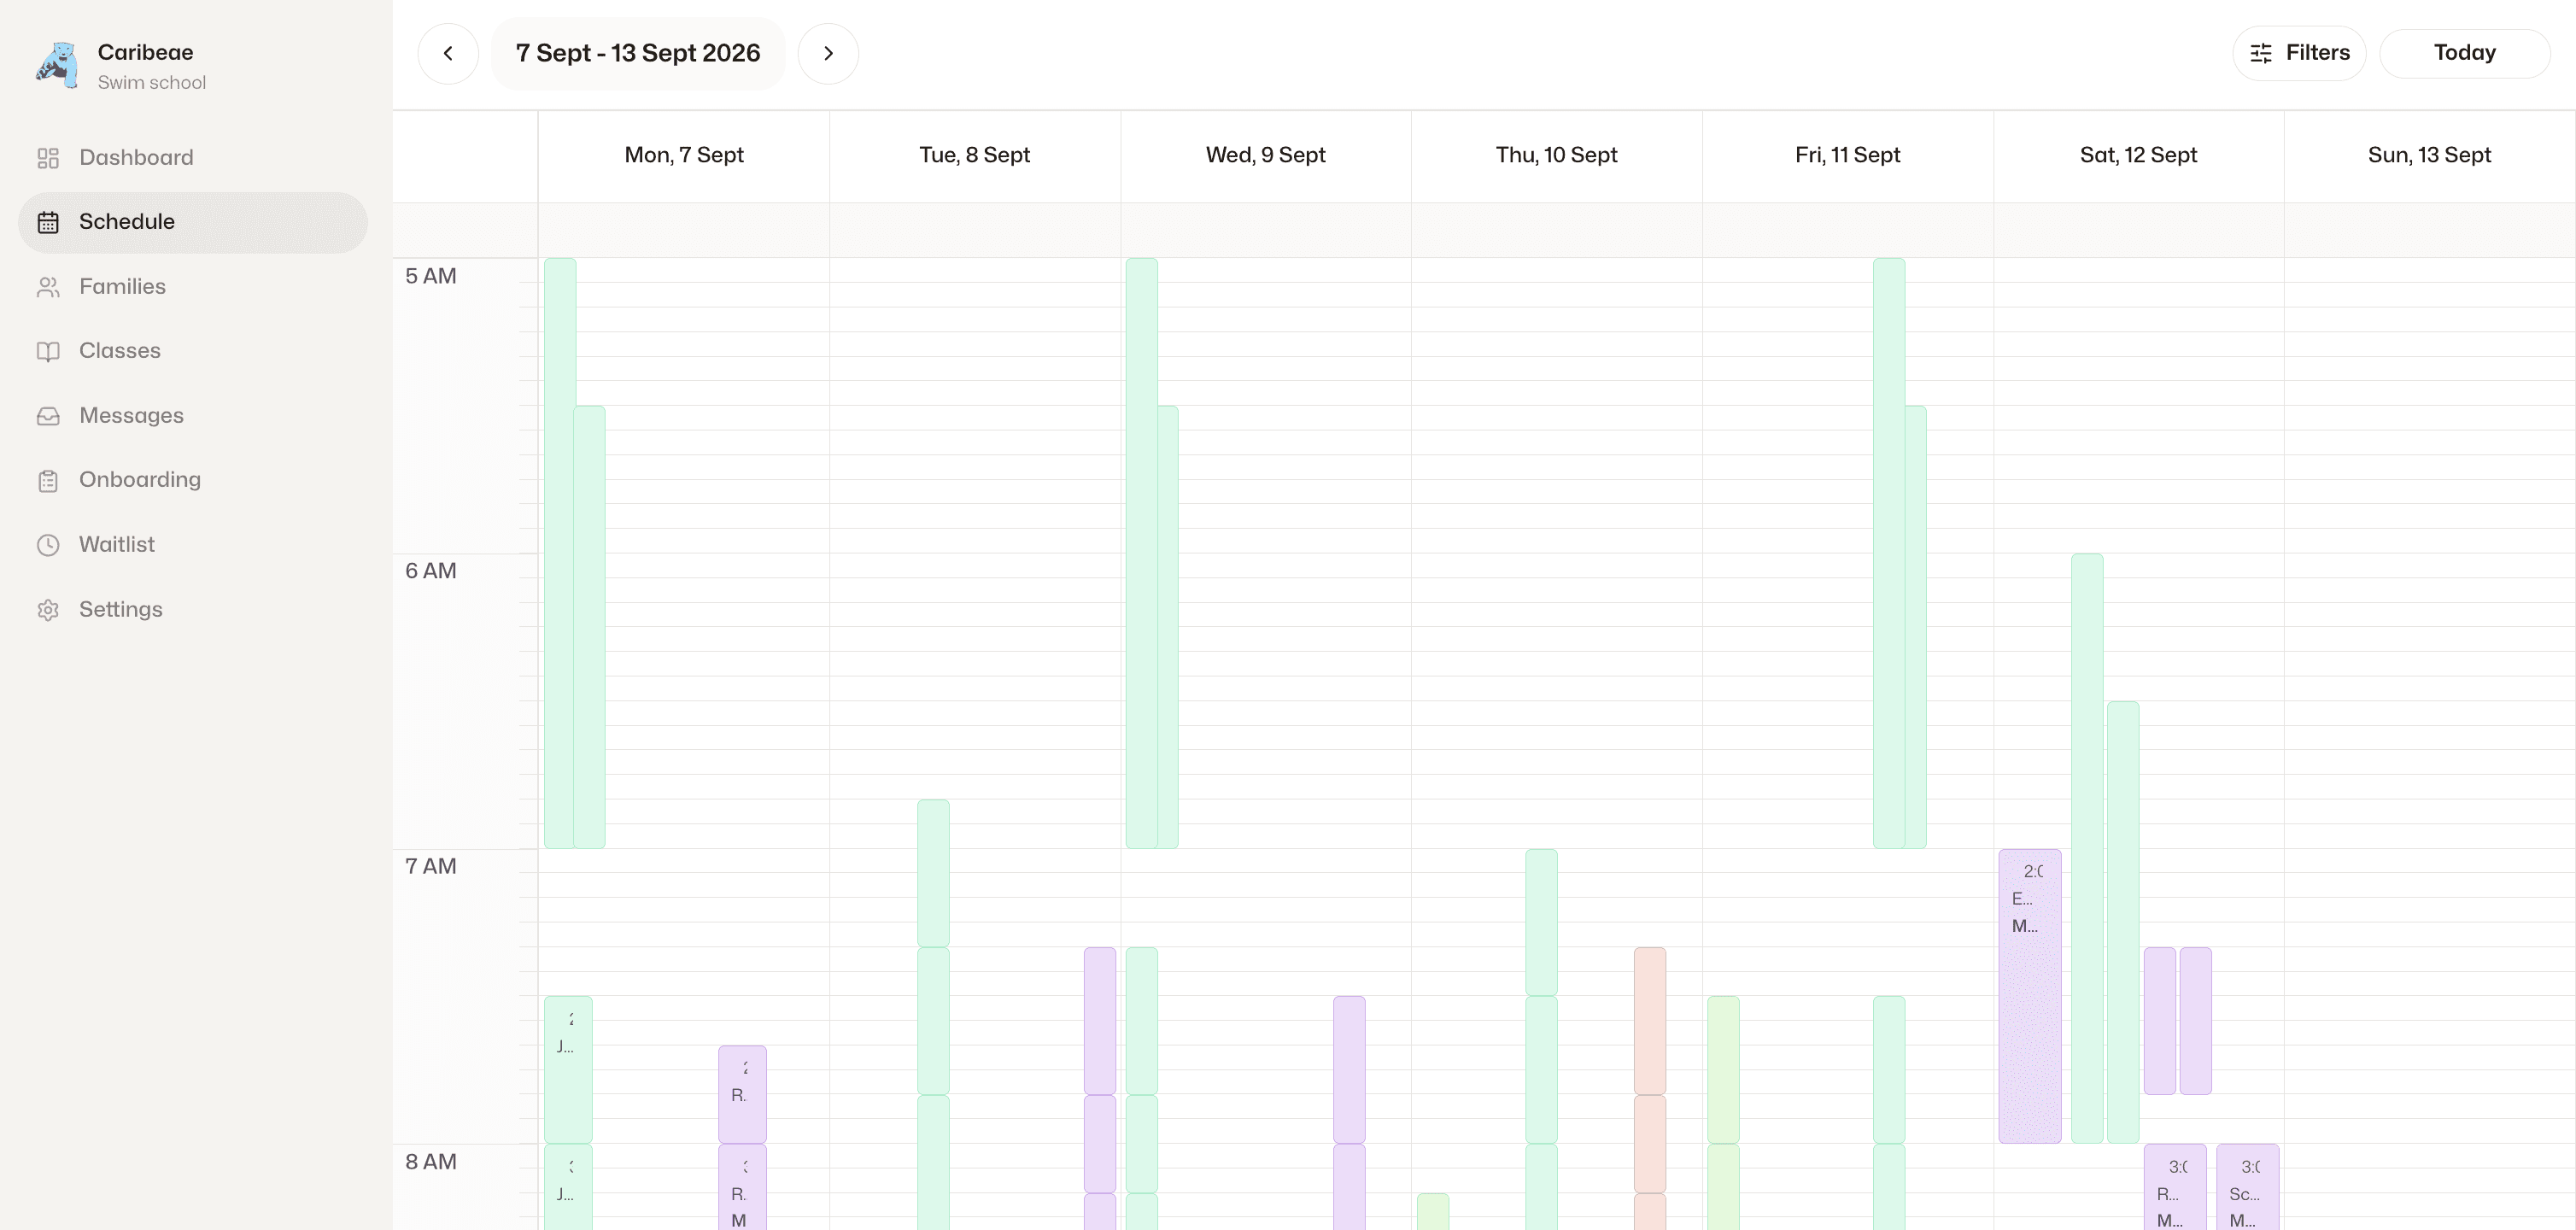Click the Thu, 10 Sept column header
The height and width of the screenshot is (1230, 2576).
pos(1557,155)
